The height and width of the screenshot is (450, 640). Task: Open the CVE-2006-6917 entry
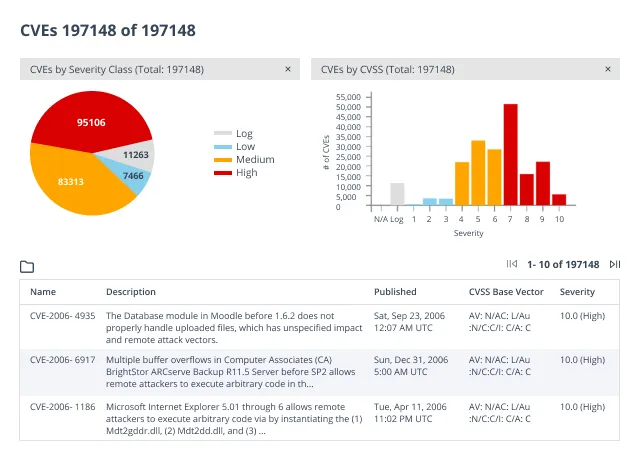pyautogui.click(x=62, y=360)
